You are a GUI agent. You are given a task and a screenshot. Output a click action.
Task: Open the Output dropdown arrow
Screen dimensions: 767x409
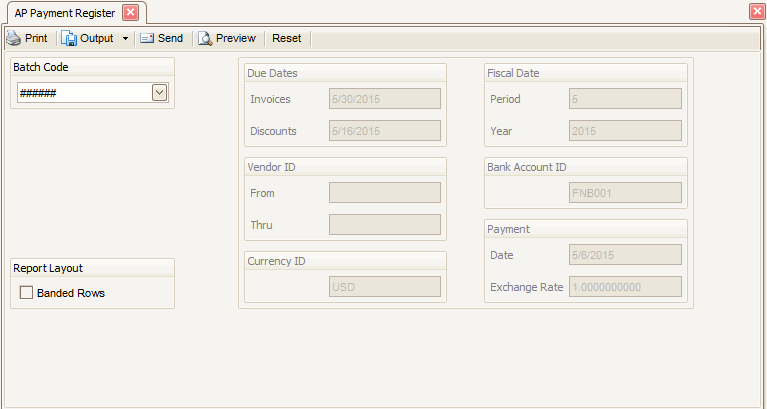pyautogui.click(x=125, y=39)
